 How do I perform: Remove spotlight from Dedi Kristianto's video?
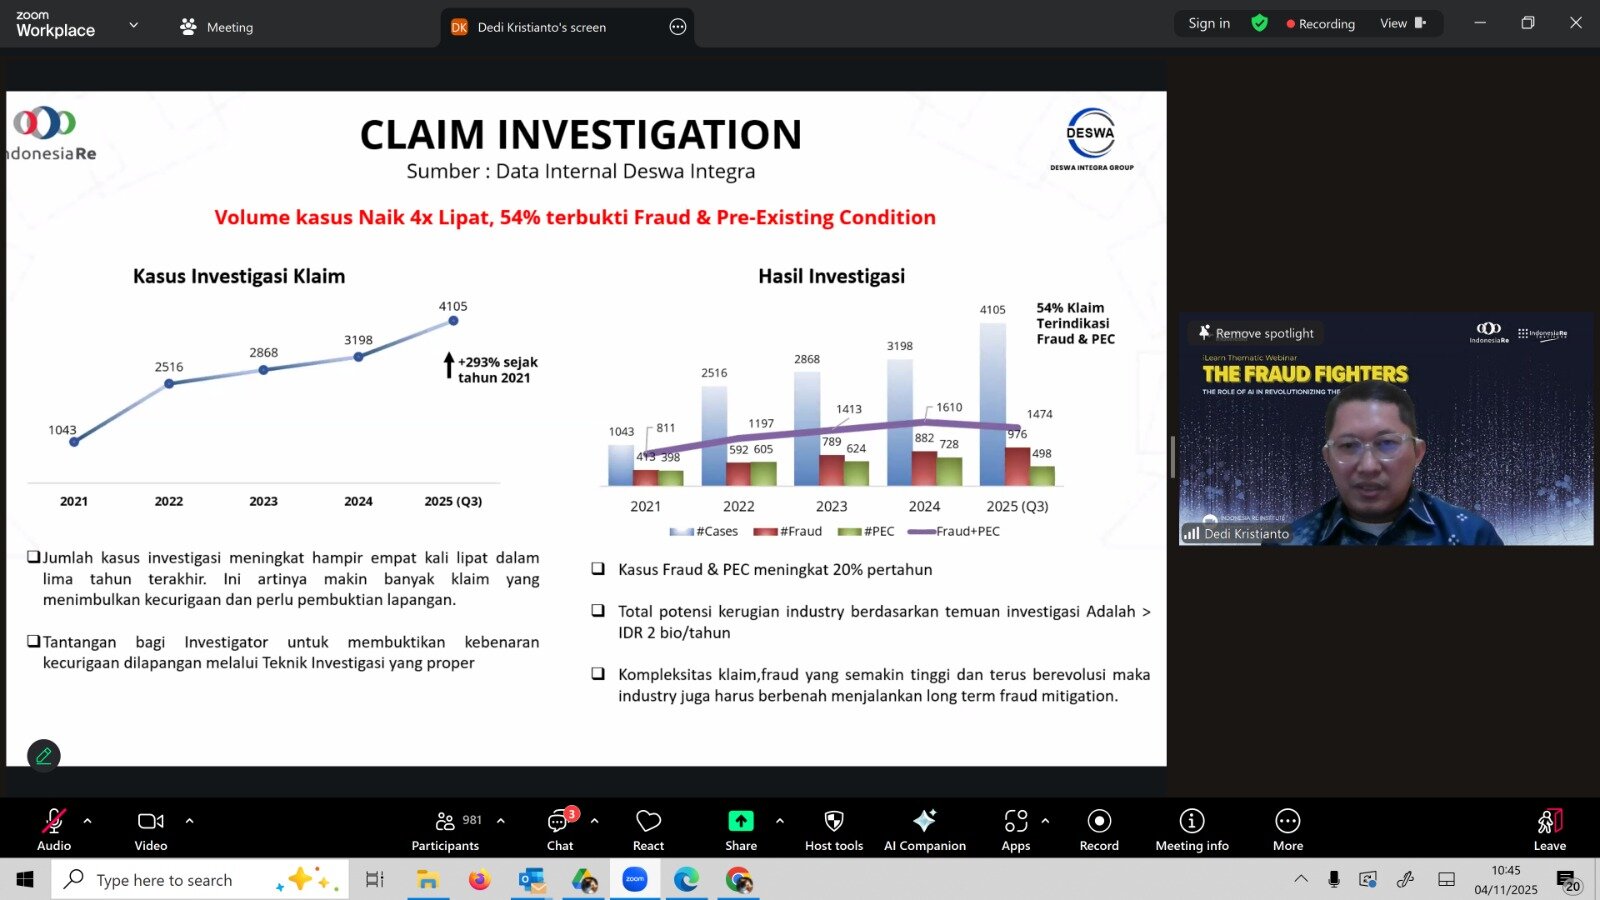coord(1256,333)
